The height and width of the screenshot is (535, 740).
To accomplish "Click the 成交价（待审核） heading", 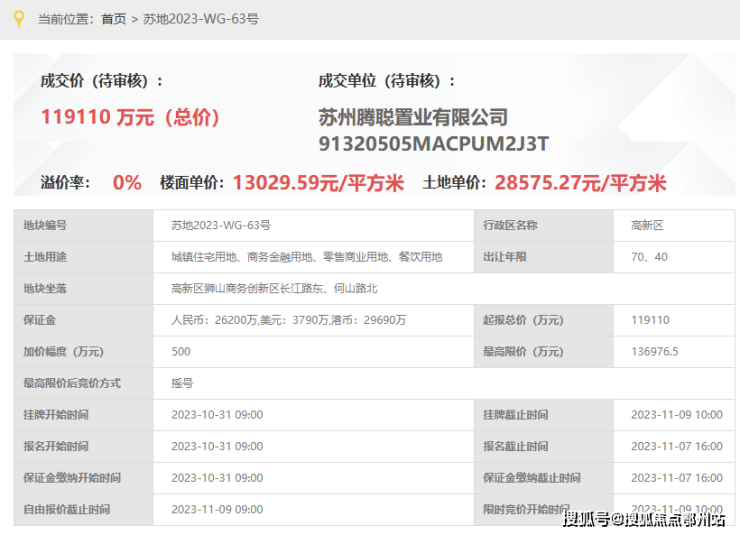I will tap(101, 81).
